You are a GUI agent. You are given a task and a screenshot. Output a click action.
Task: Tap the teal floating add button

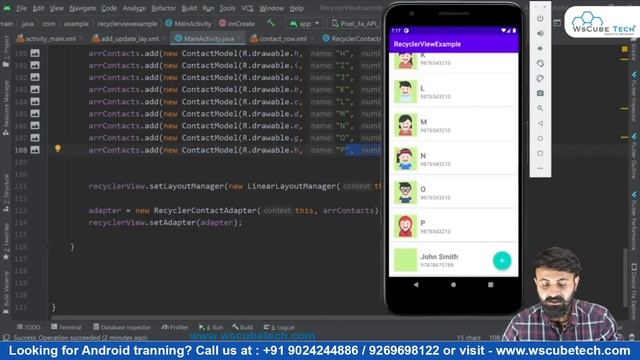click(x=502, y=260)
